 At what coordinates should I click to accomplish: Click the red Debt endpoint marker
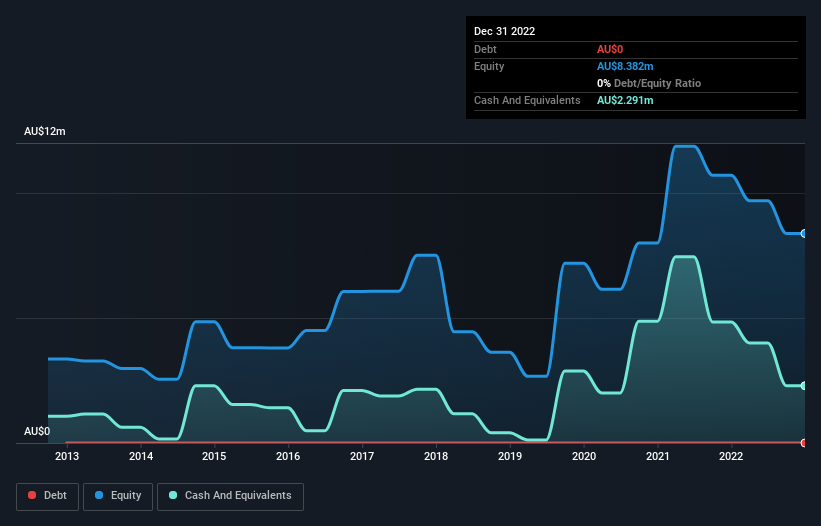[x=804, y=443]
